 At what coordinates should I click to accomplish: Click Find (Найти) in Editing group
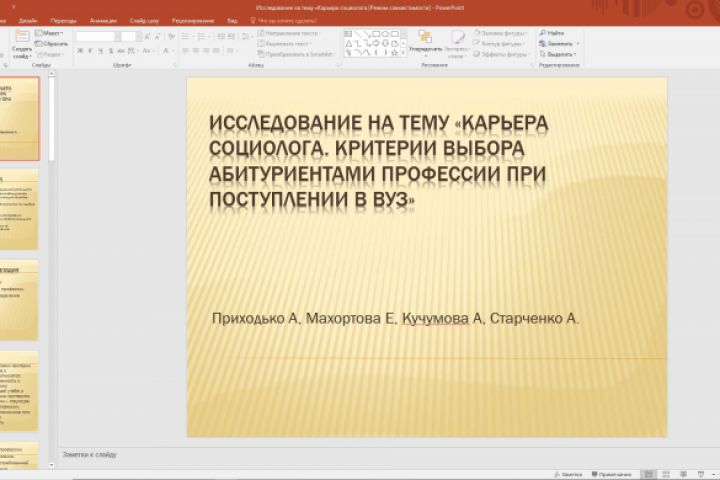[552, 33]
